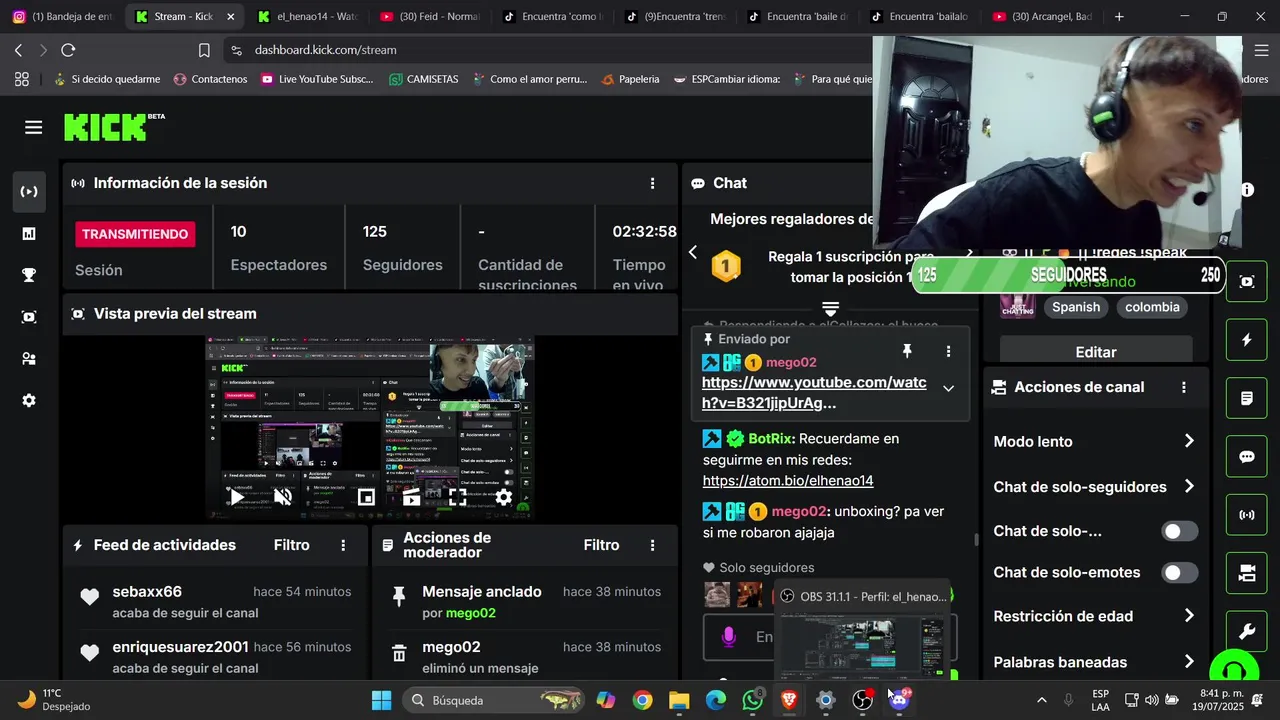Switch to the Feid YouTube tab
Viewport: 1280px width, 720px height.
[430, 17]
